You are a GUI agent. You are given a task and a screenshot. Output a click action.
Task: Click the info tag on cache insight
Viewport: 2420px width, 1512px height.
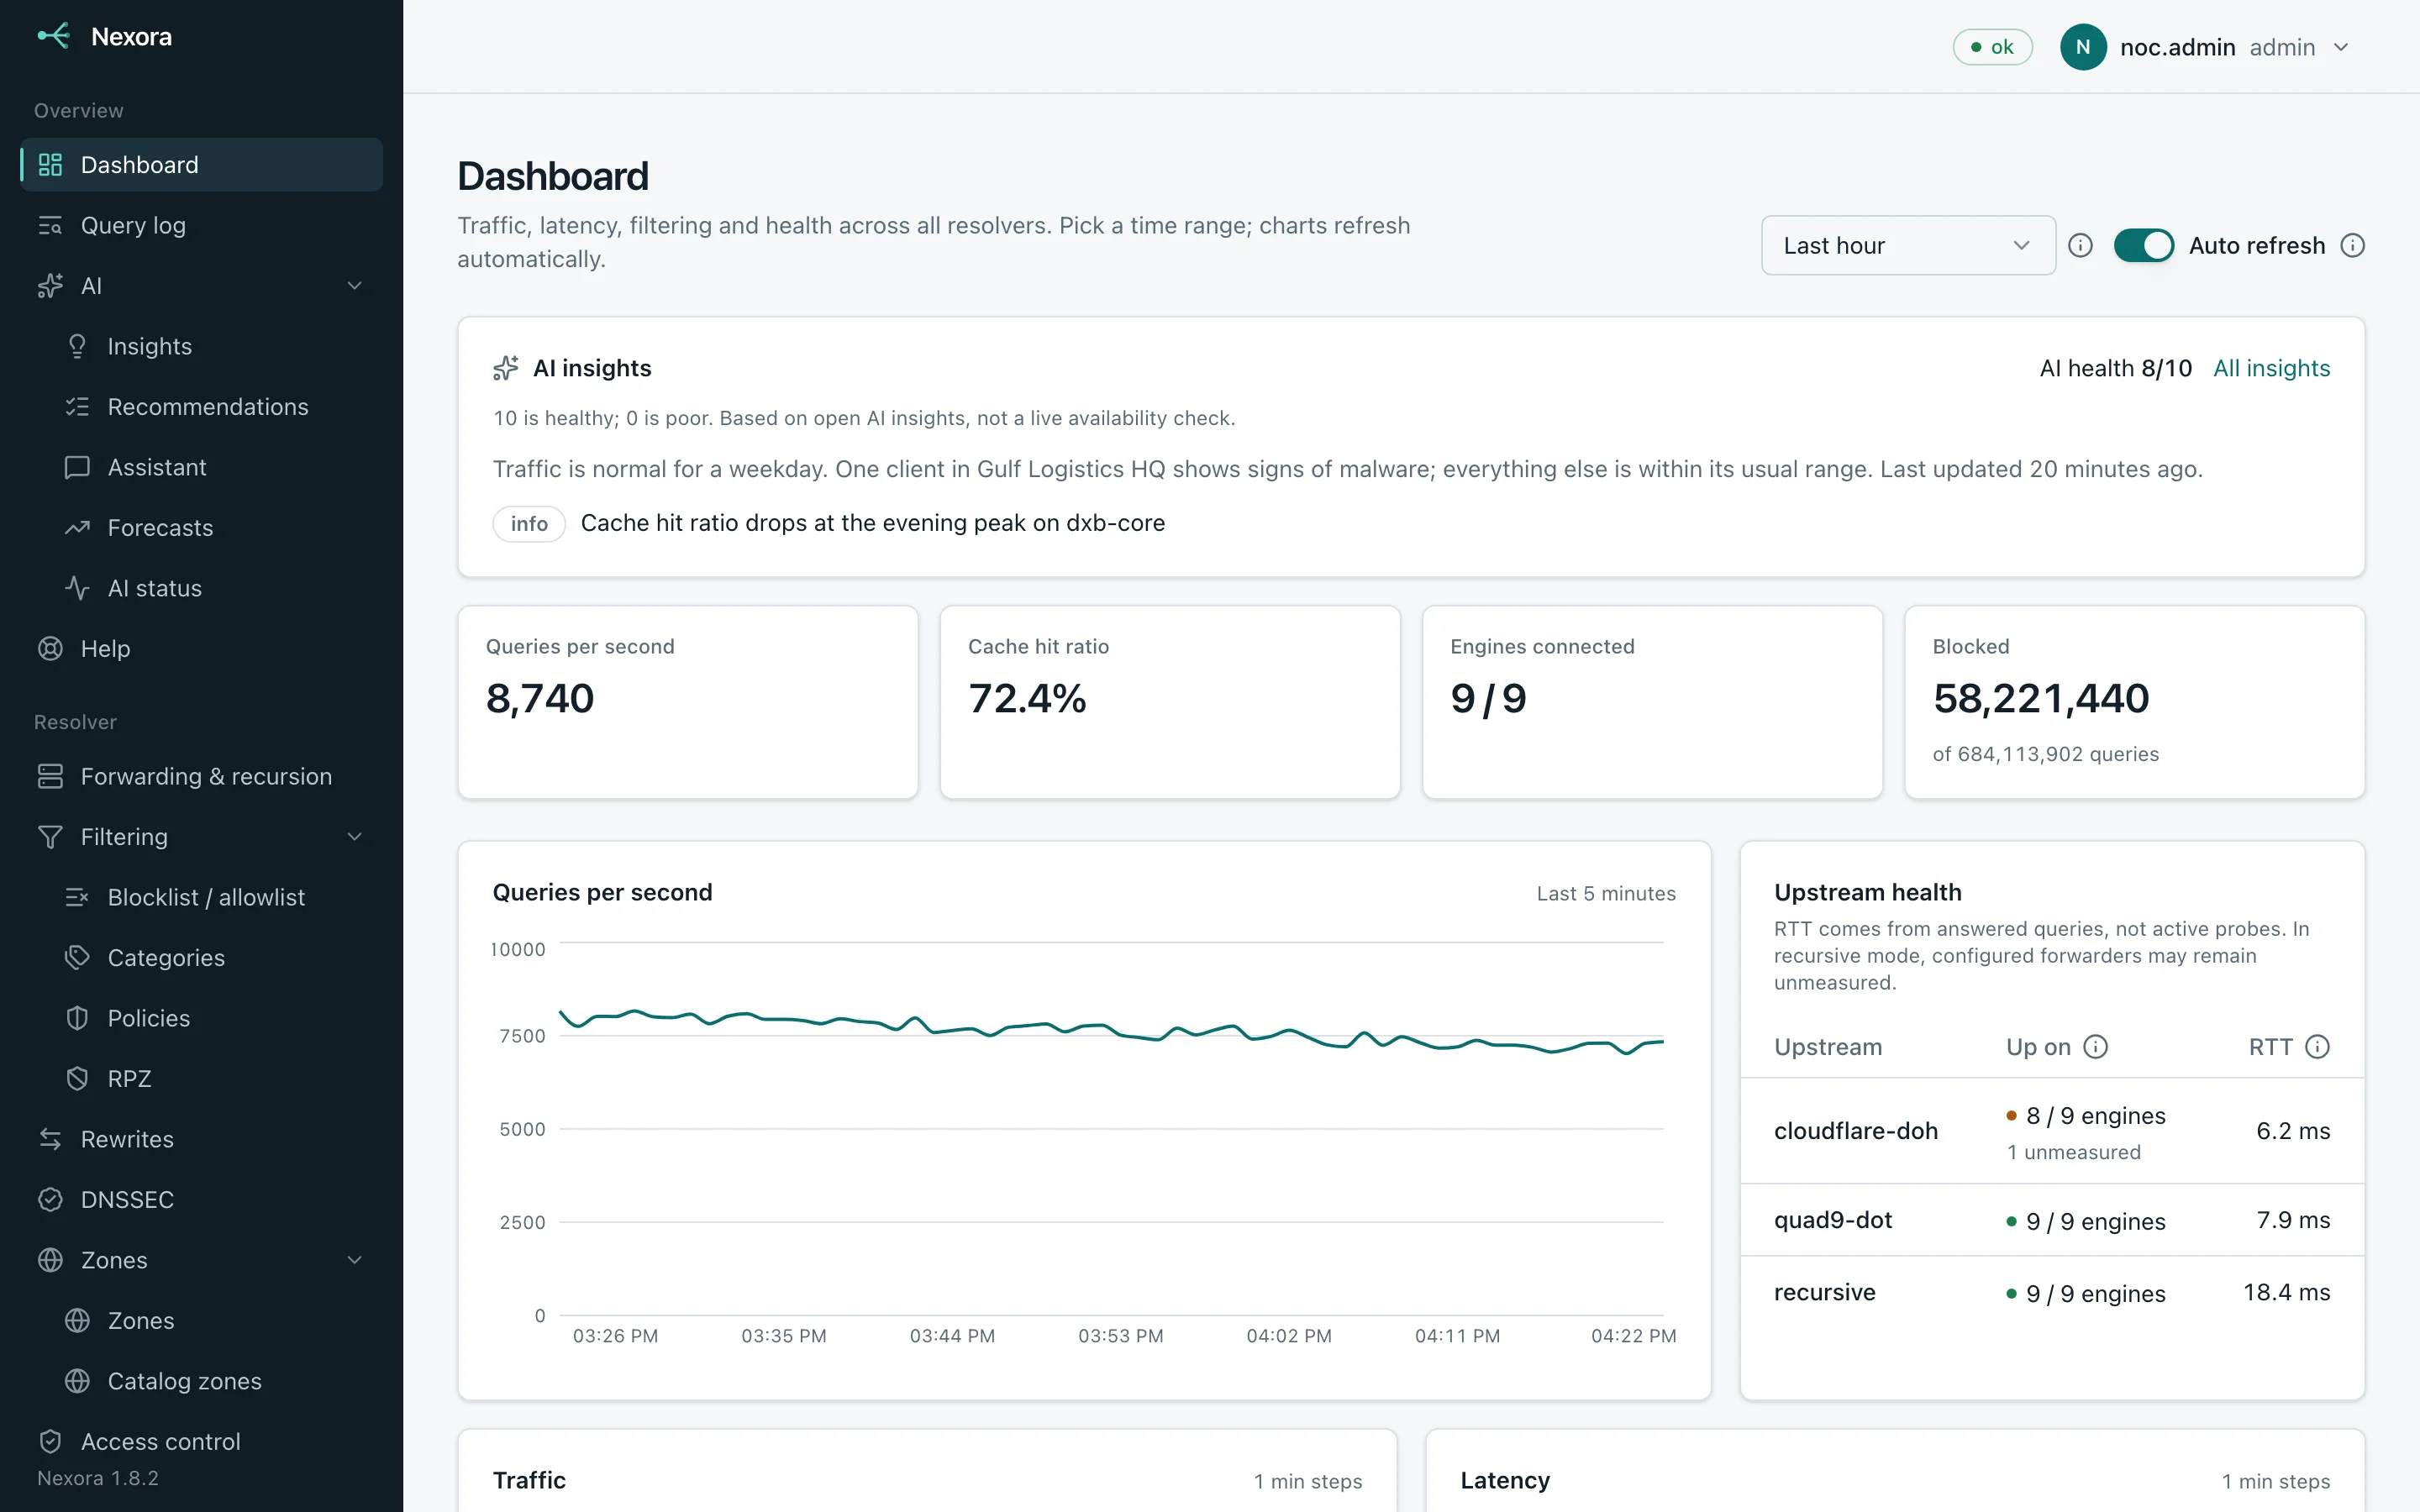529,524
